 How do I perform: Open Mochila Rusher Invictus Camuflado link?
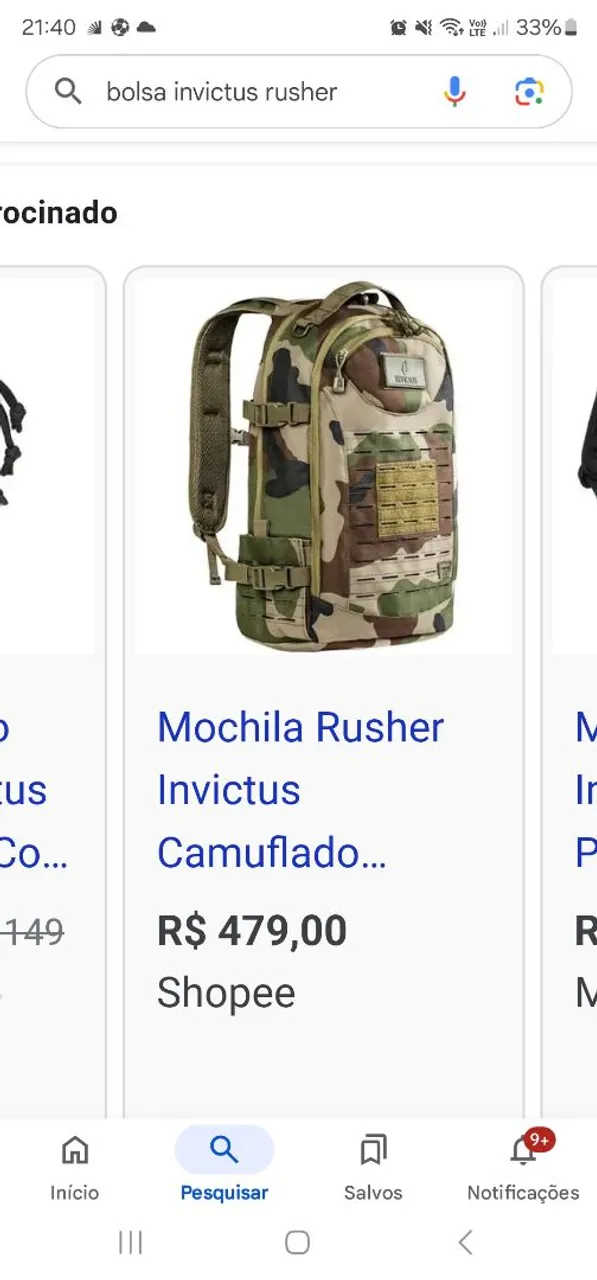tap(300, 790)
